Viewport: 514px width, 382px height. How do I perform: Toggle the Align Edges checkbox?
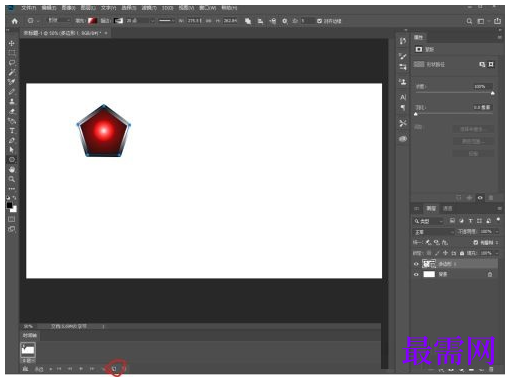tap(319, 21)
